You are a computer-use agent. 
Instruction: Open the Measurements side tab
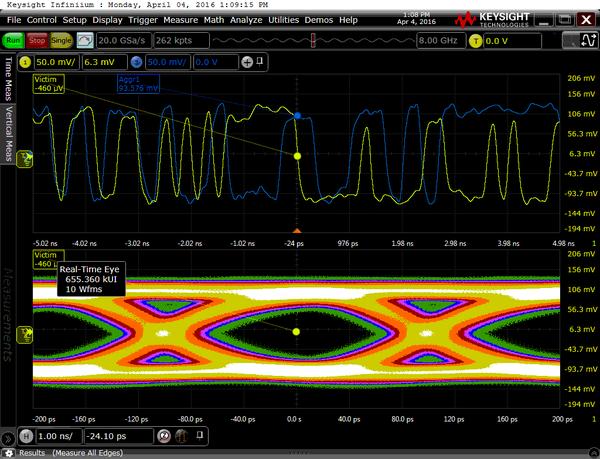pyautogui.click(x=8, y=314)
